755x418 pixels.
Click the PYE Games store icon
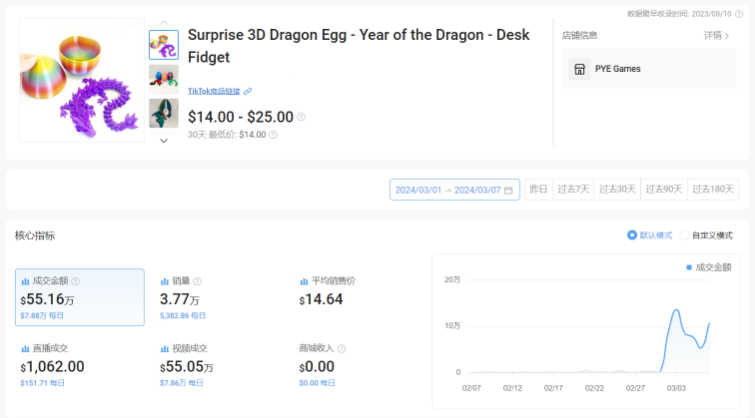tap(578, 69)
